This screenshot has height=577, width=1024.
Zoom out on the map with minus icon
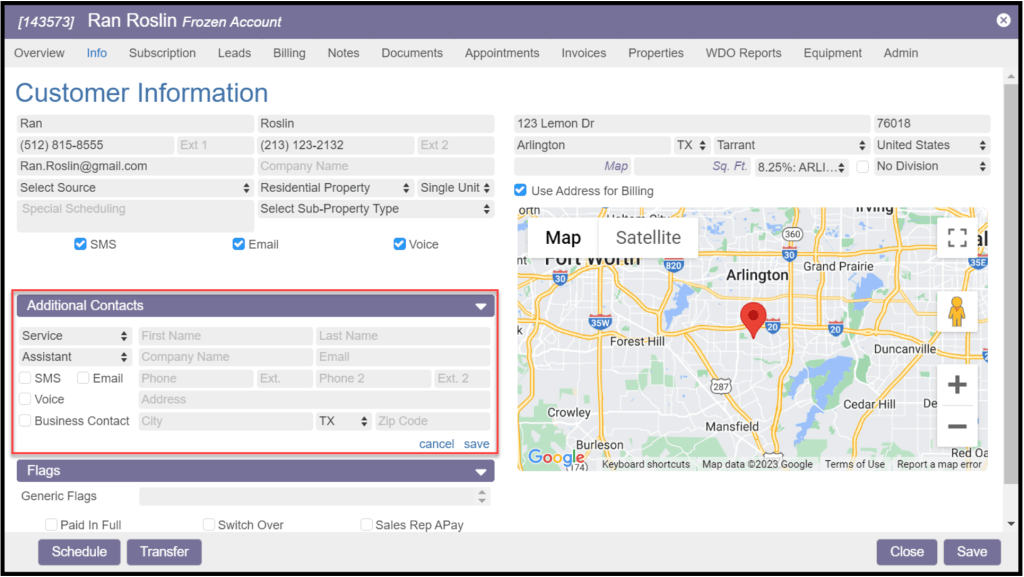click(x=956, y=427)
